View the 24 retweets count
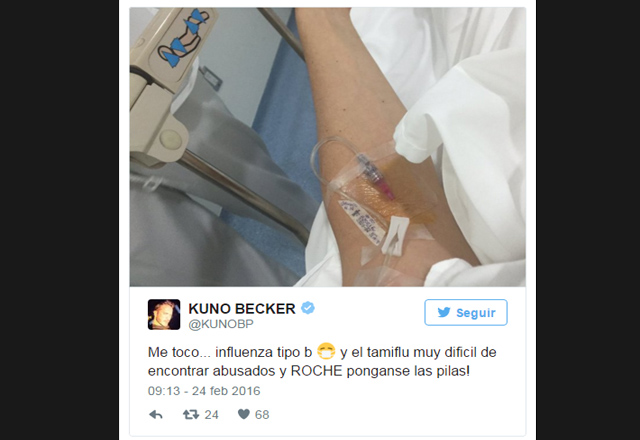Screen dimensions: 640x440 click(x=211, y=415)
